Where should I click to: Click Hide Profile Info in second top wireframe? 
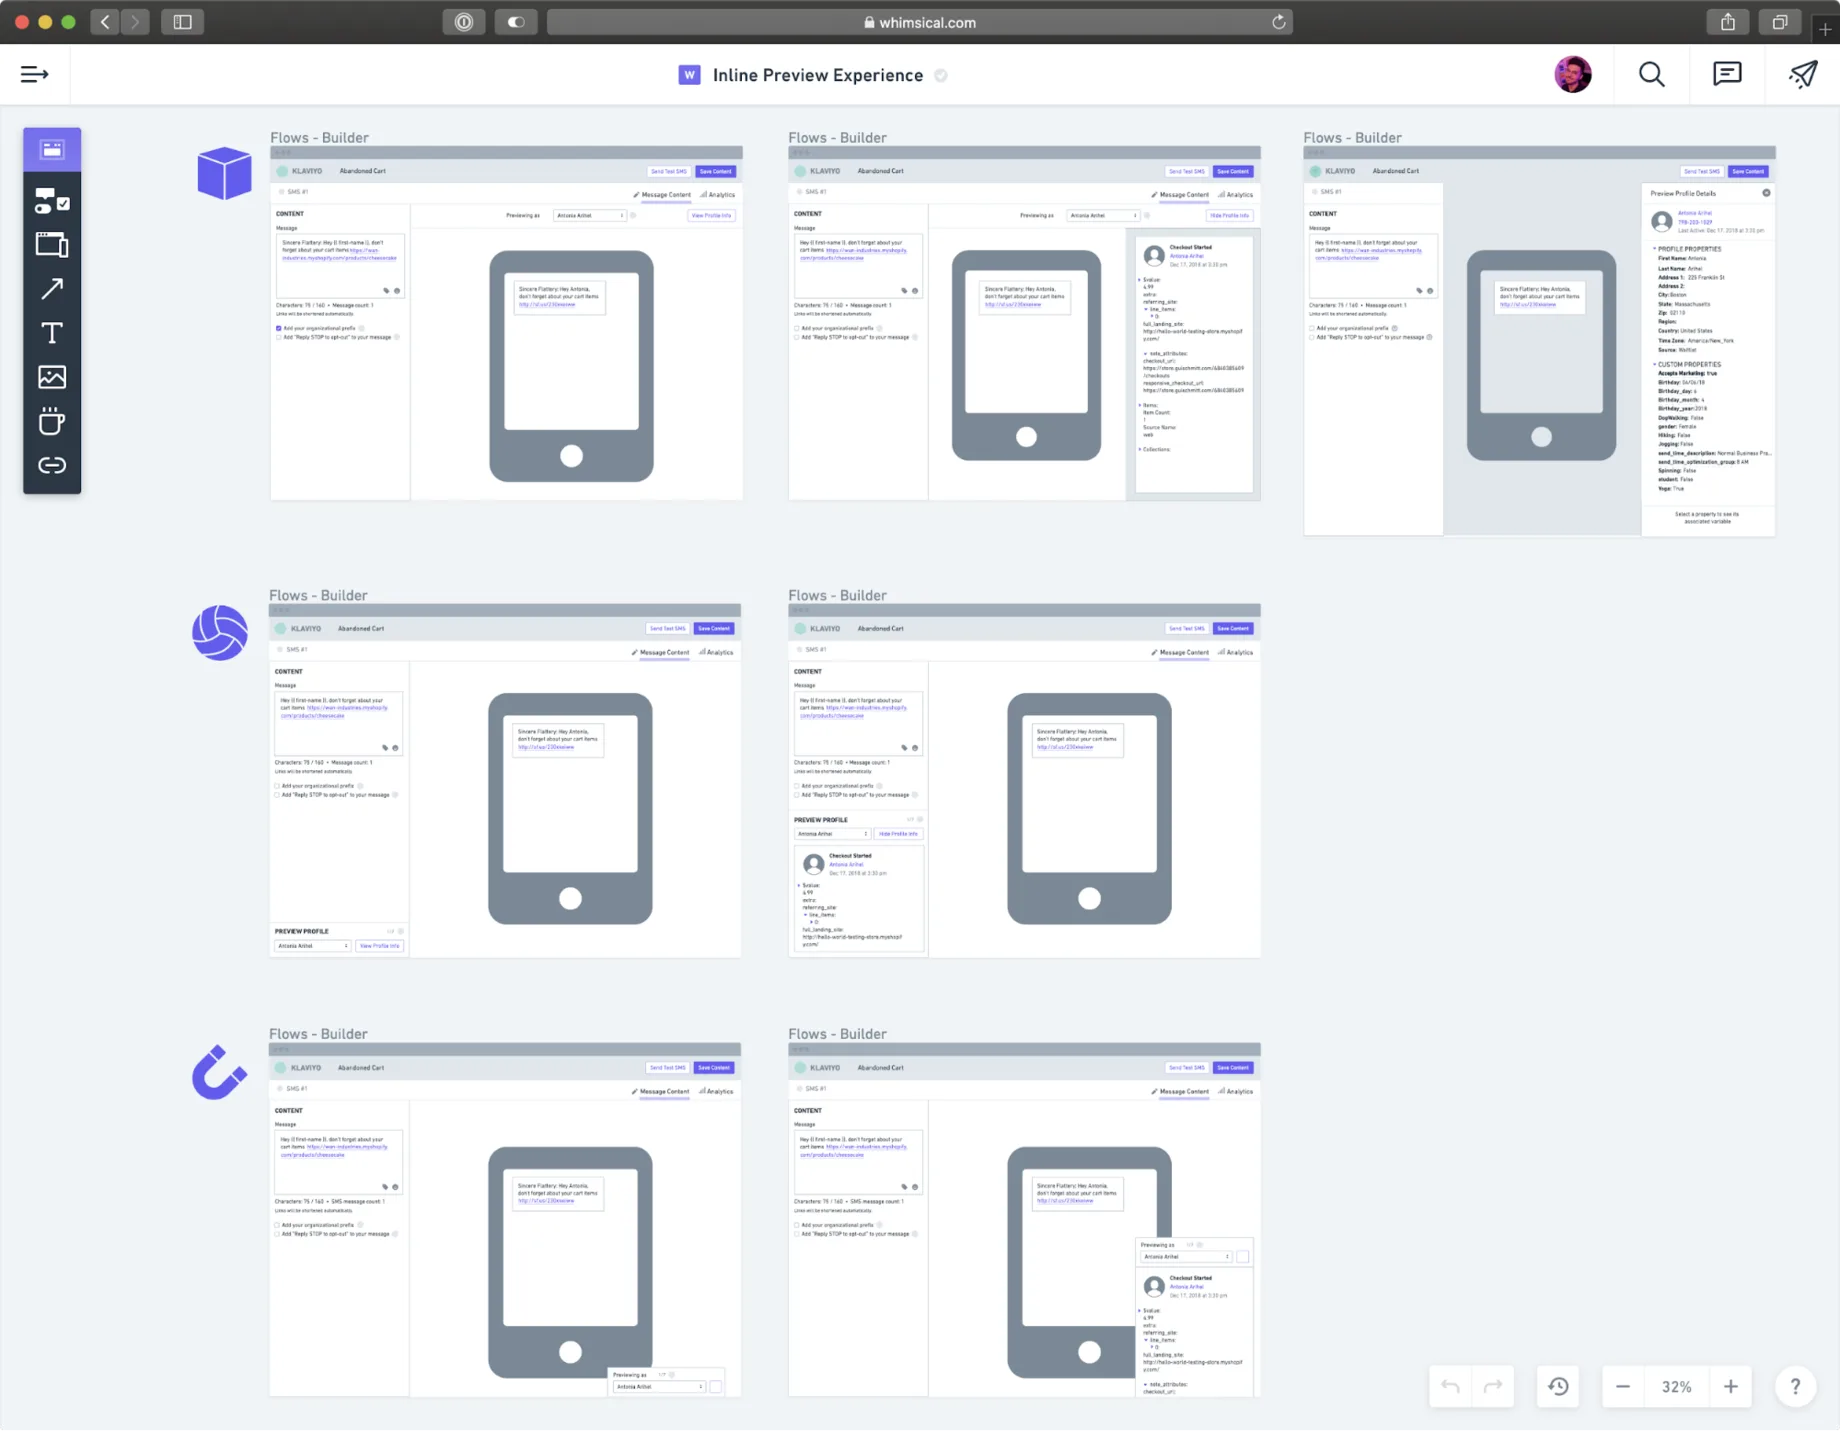[x=1229, y=215]
